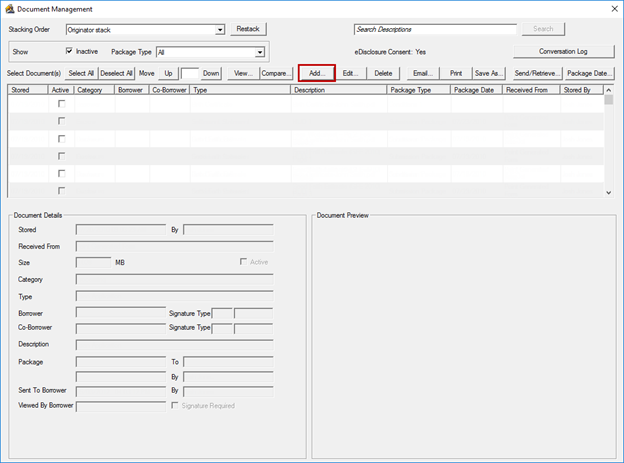
Task: Sort by the Borrower column header
Action: (132, 90)
